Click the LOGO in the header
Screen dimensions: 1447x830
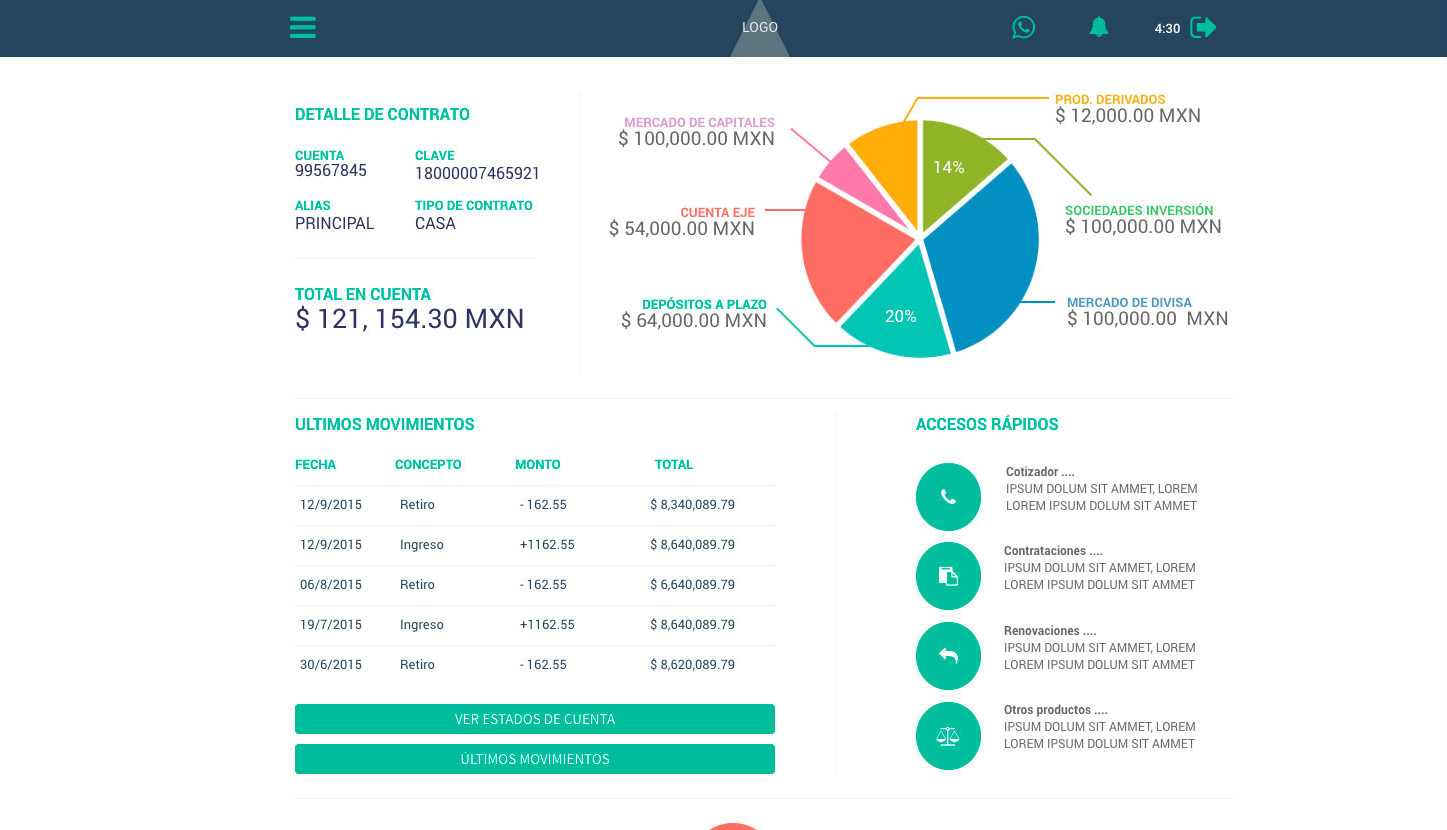tap(760, 28)
